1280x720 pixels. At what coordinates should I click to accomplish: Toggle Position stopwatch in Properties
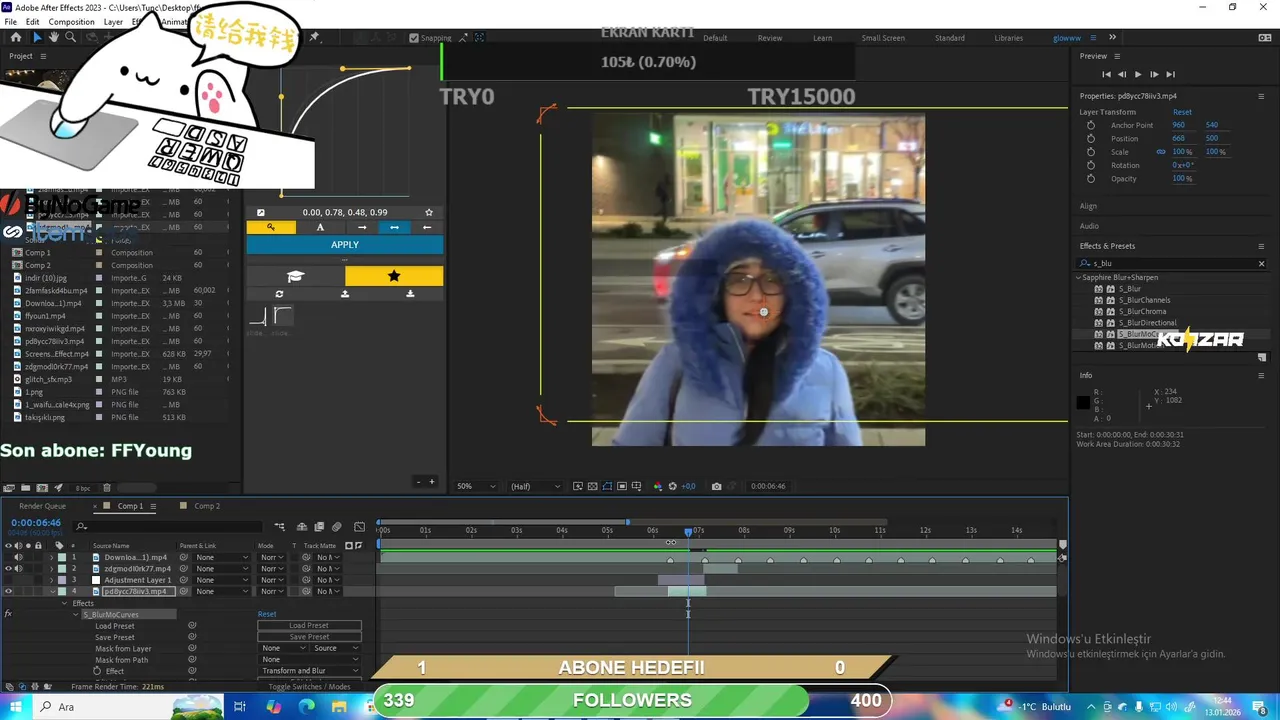[x=1090, y=138]
